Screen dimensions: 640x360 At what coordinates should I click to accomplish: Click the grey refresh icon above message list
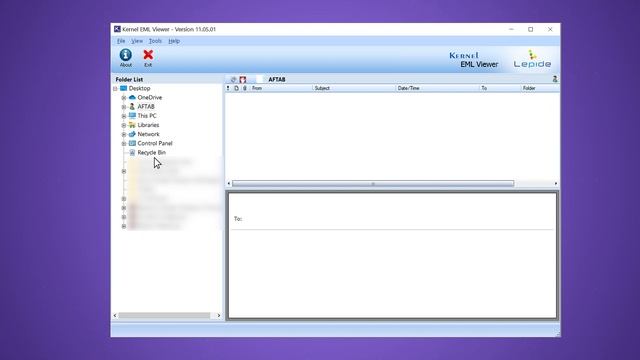[233, 80]
